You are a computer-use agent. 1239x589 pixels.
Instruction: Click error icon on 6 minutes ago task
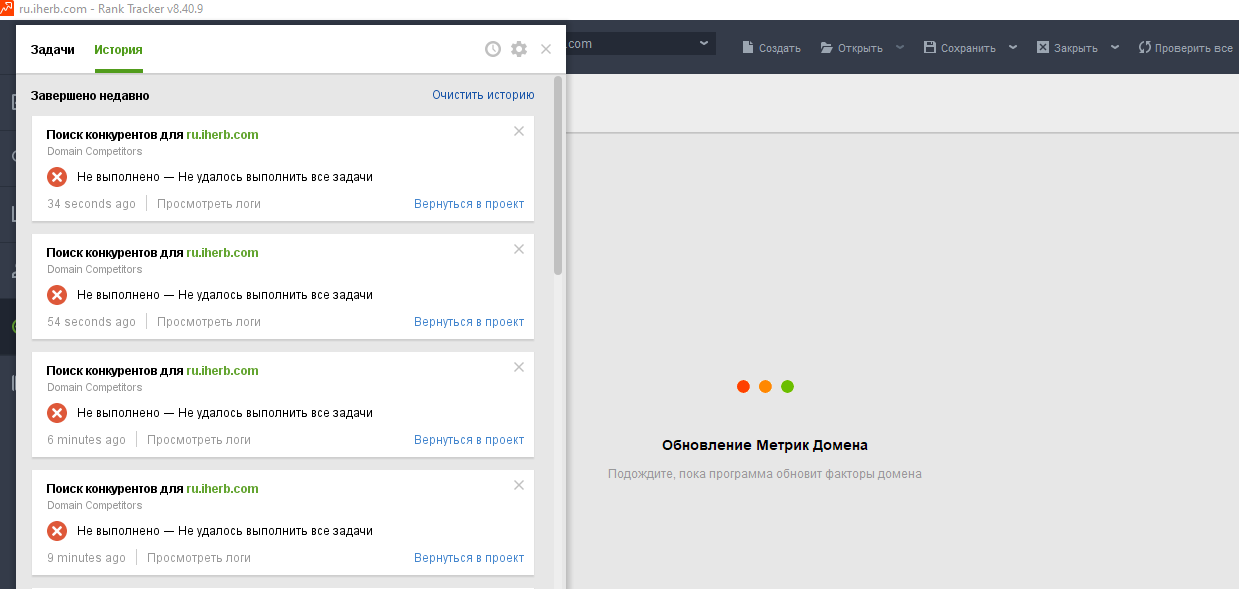pyautogui.click(x=57, y=413)
